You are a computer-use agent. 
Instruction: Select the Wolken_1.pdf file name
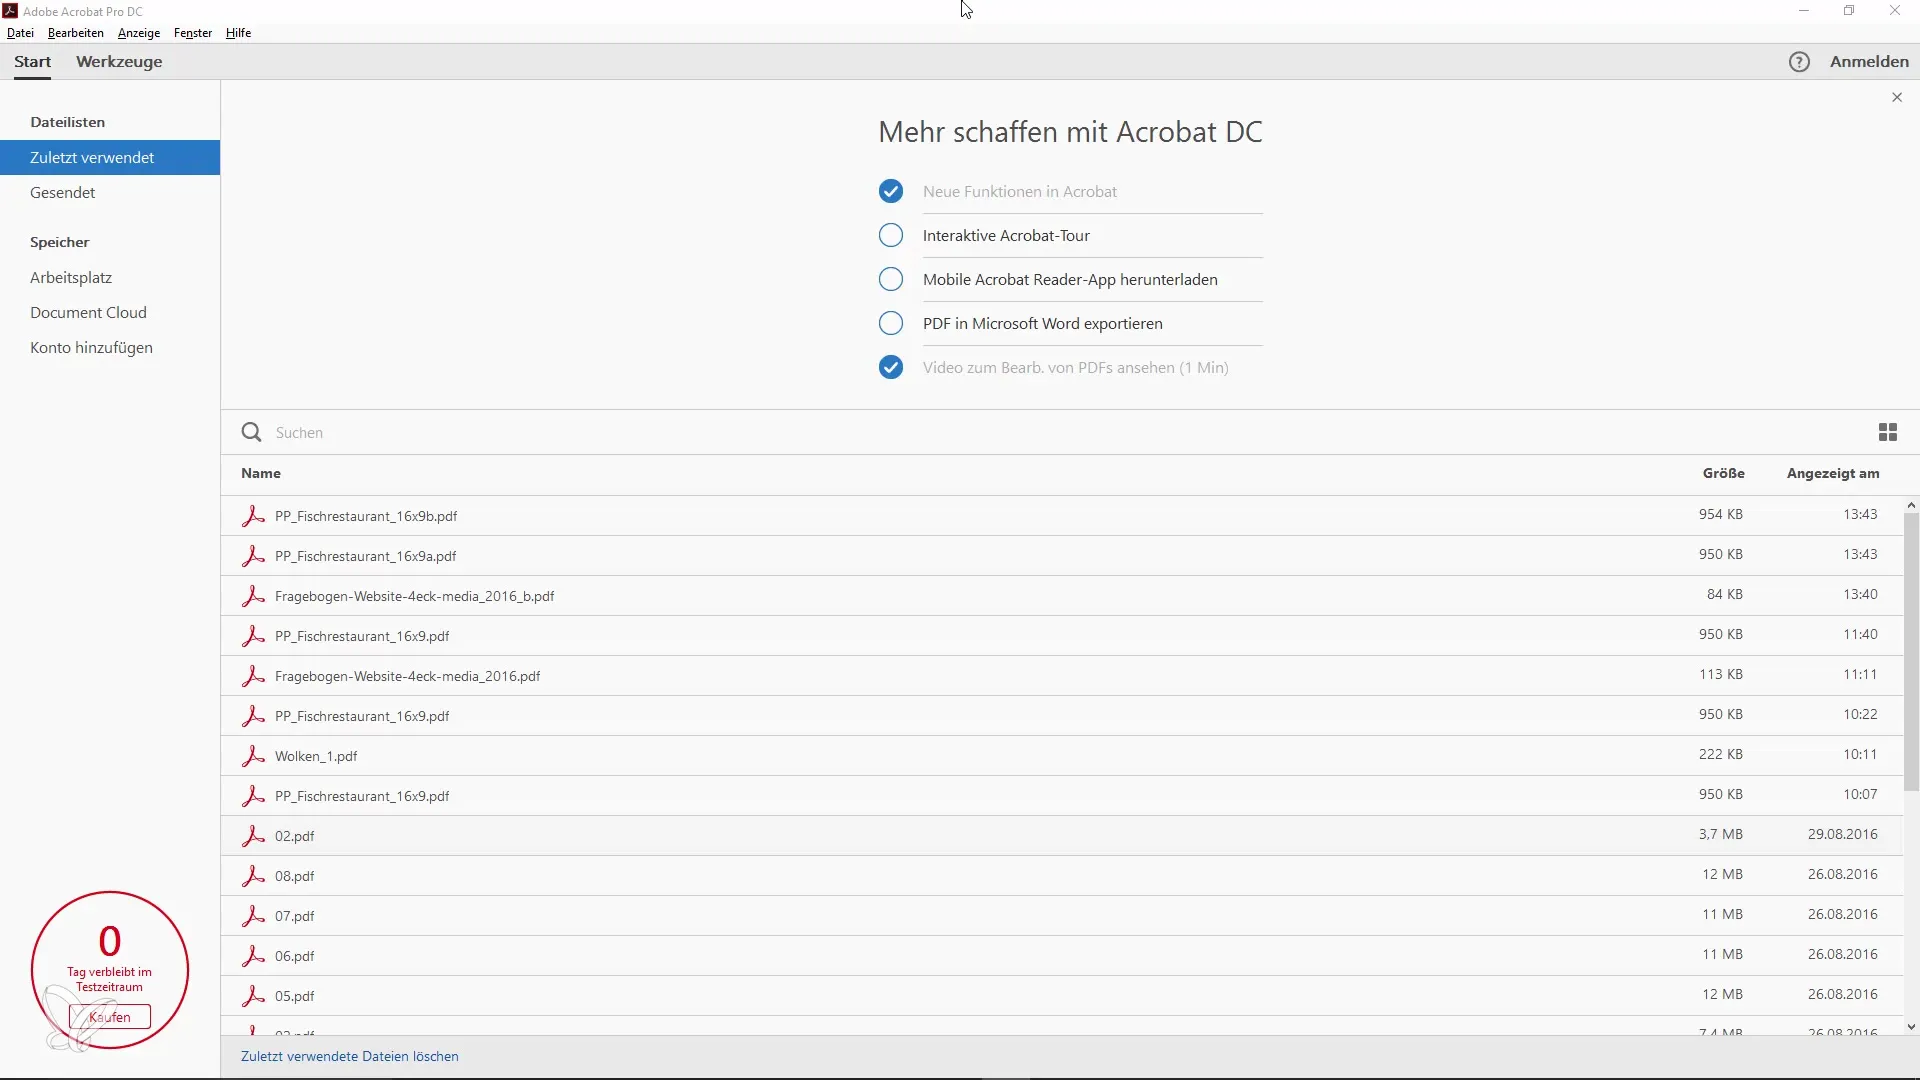316,756
